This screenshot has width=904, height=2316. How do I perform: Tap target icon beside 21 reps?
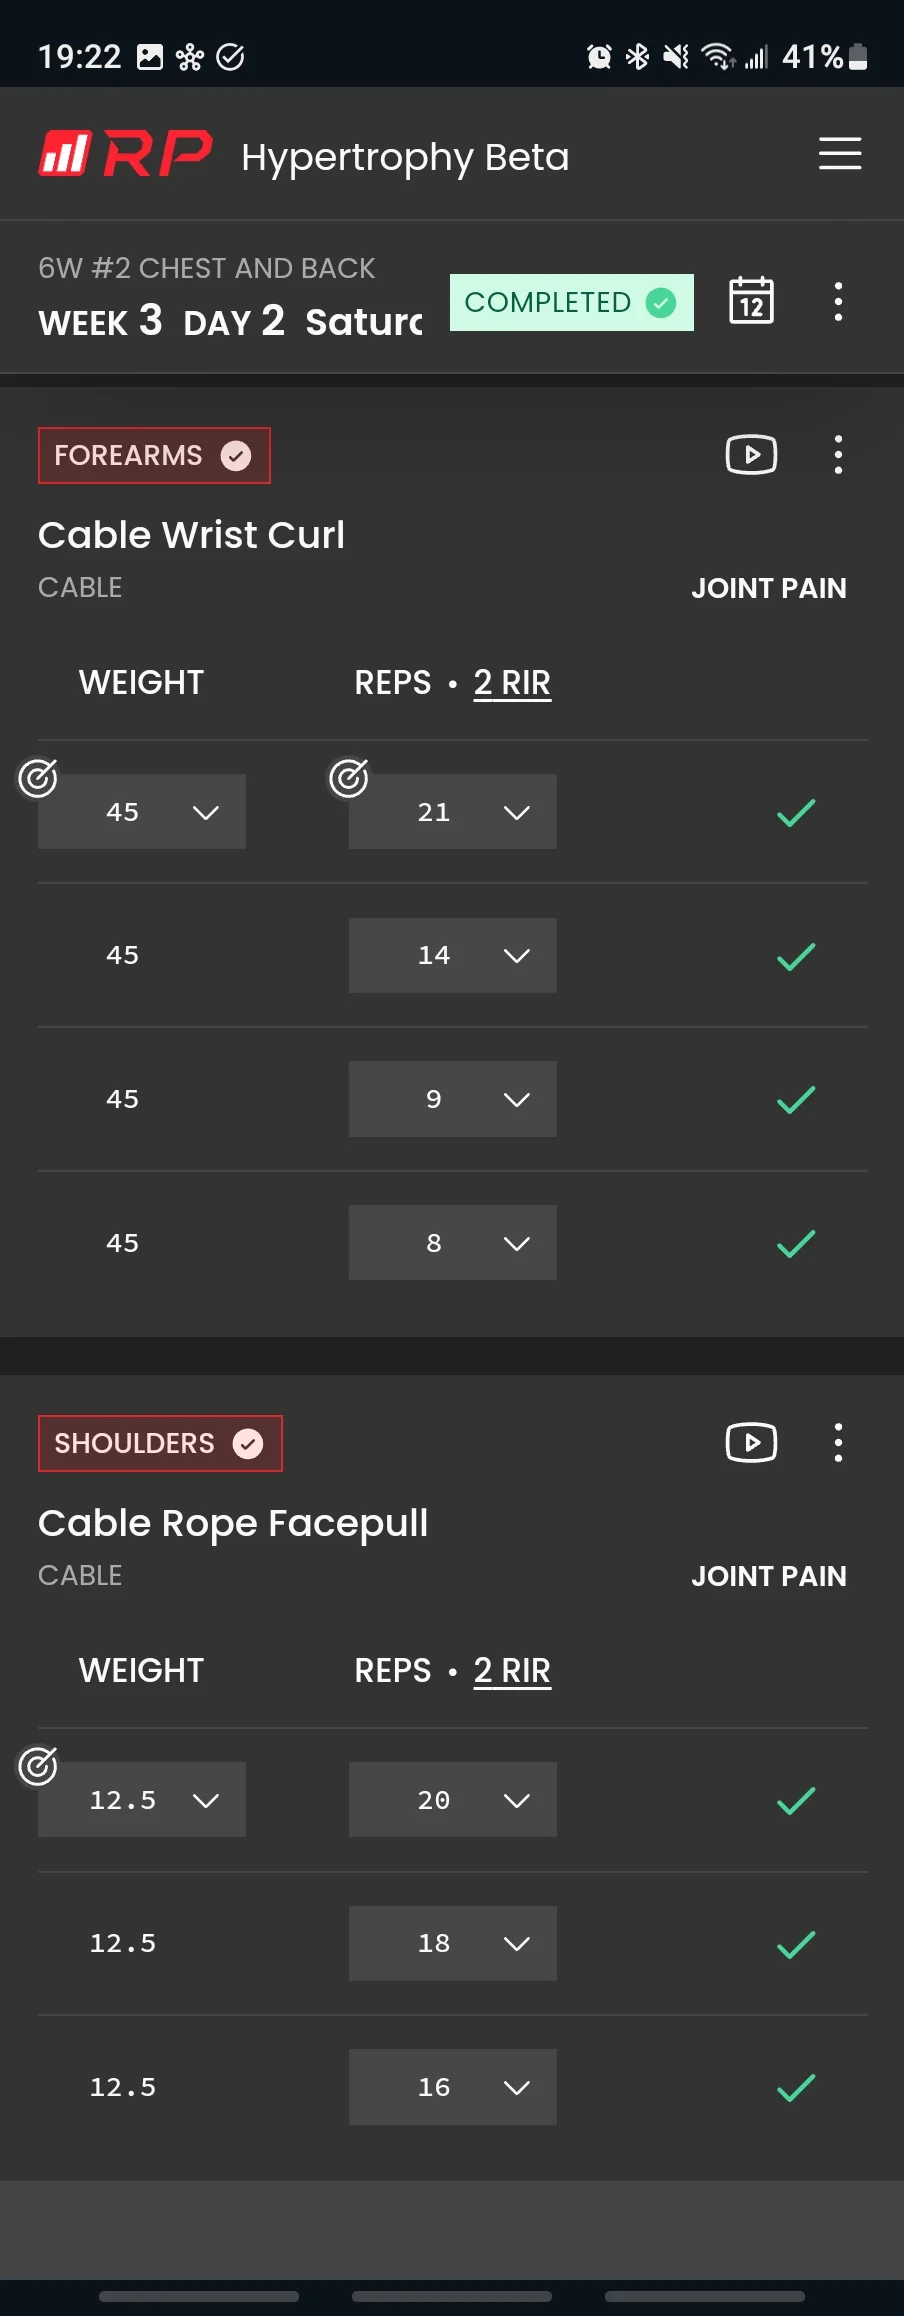click(348, 778)
